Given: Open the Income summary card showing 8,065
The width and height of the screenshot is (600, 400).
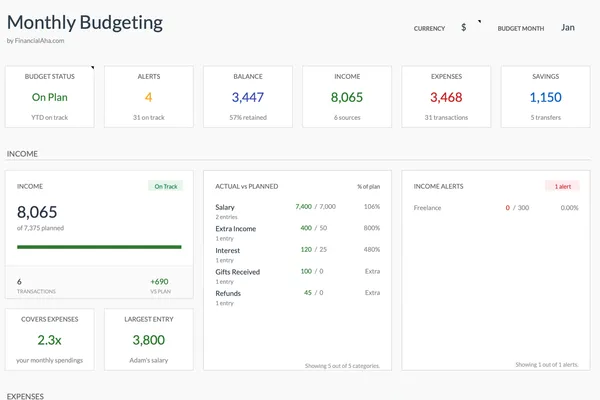Looking at the screenshot, I should pos(346,97).
